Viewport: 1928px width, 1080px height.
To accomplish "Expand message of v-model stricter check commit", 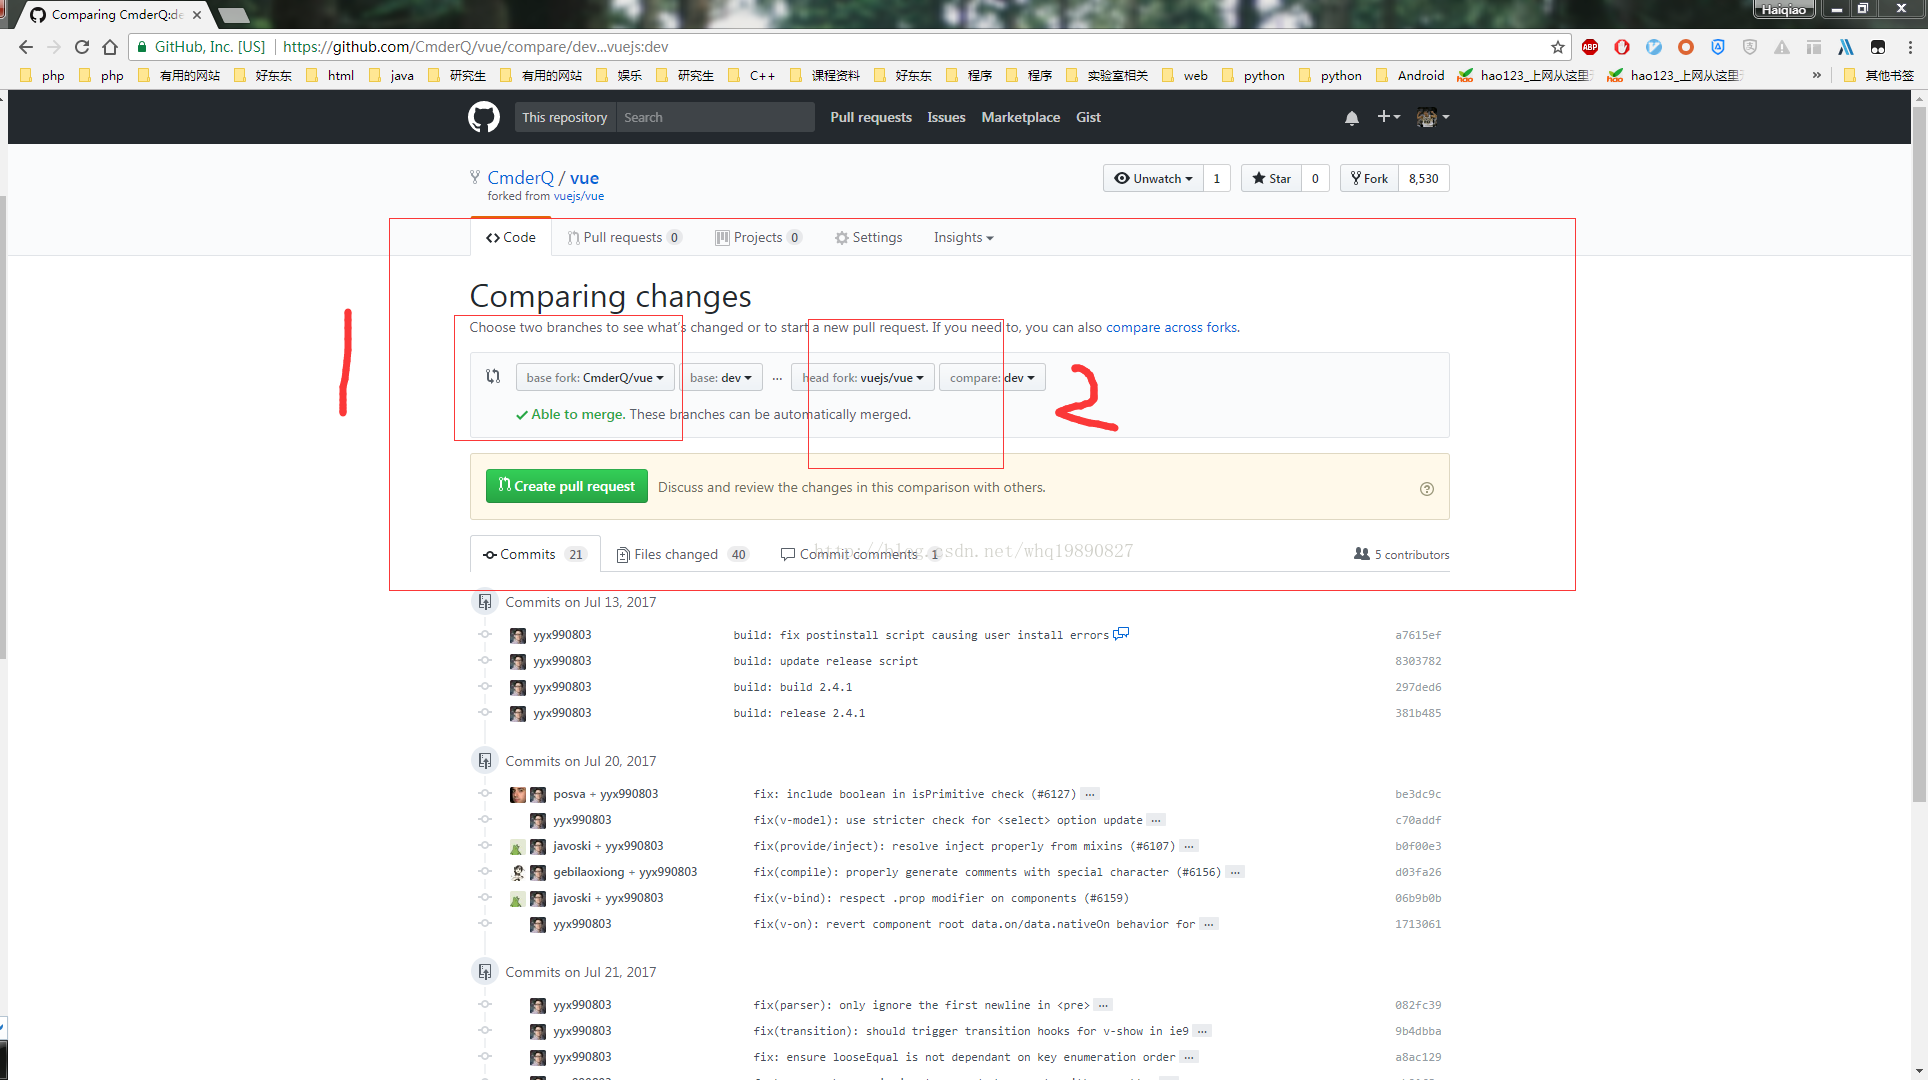I will (1155, 820).
